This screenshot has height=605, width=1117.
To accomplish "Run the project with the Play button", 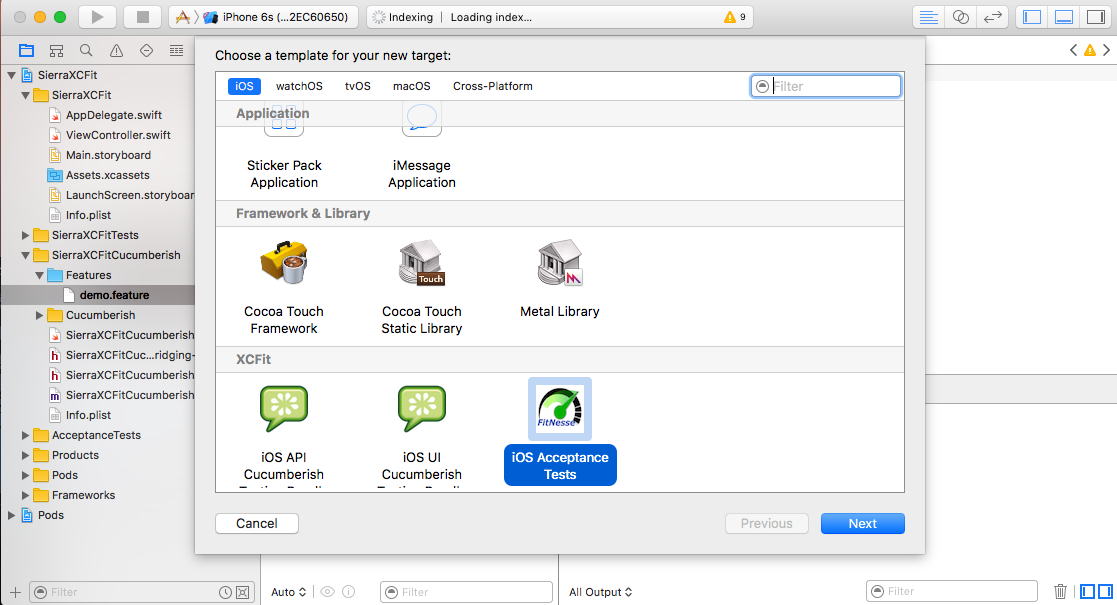I will [x=98, y=17].
